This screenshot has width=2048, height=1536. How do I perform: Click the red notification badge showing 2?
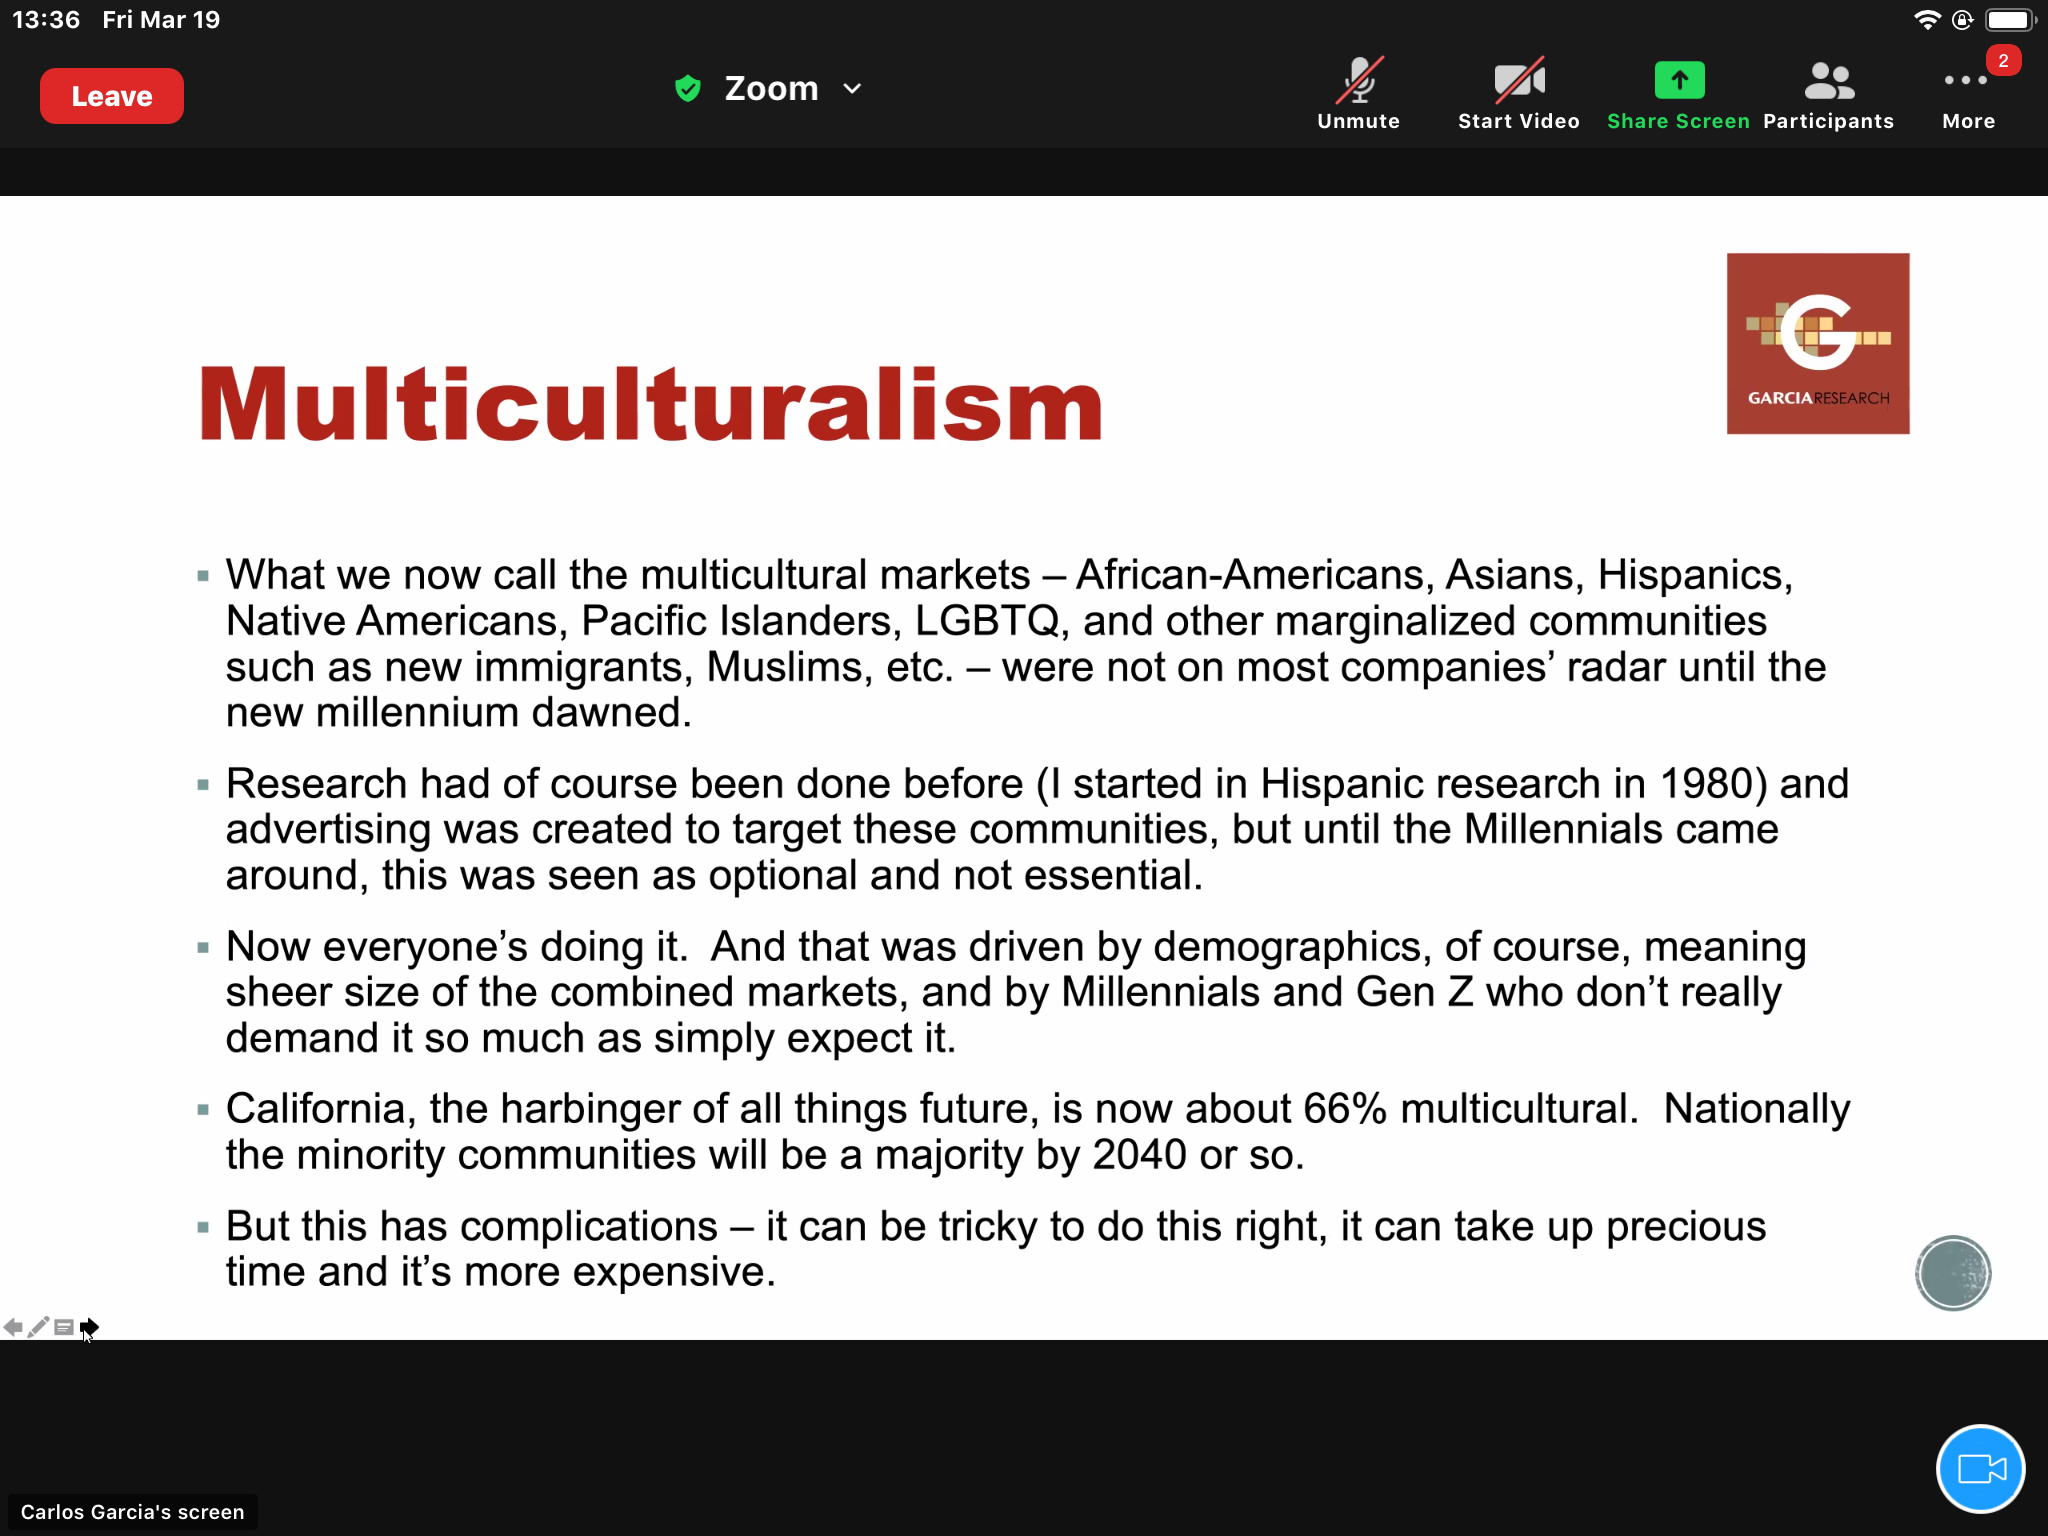tap(2003, 61)
